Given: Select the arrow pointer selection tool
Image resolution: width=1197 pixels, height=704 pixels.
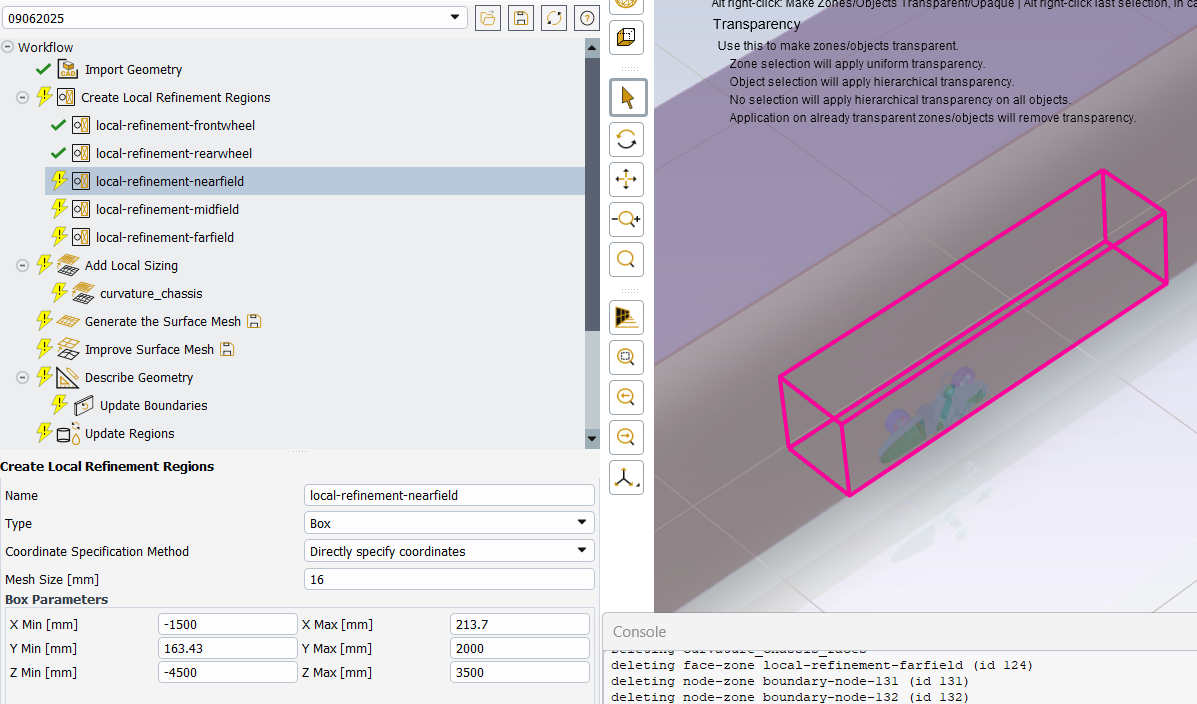Looking at the screenshot, I should click(627, 98).
